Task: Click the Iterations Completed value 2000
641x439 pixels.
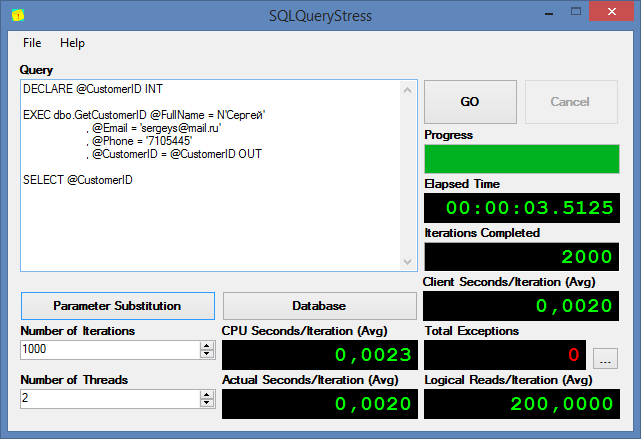Action: tap(522, 257)
